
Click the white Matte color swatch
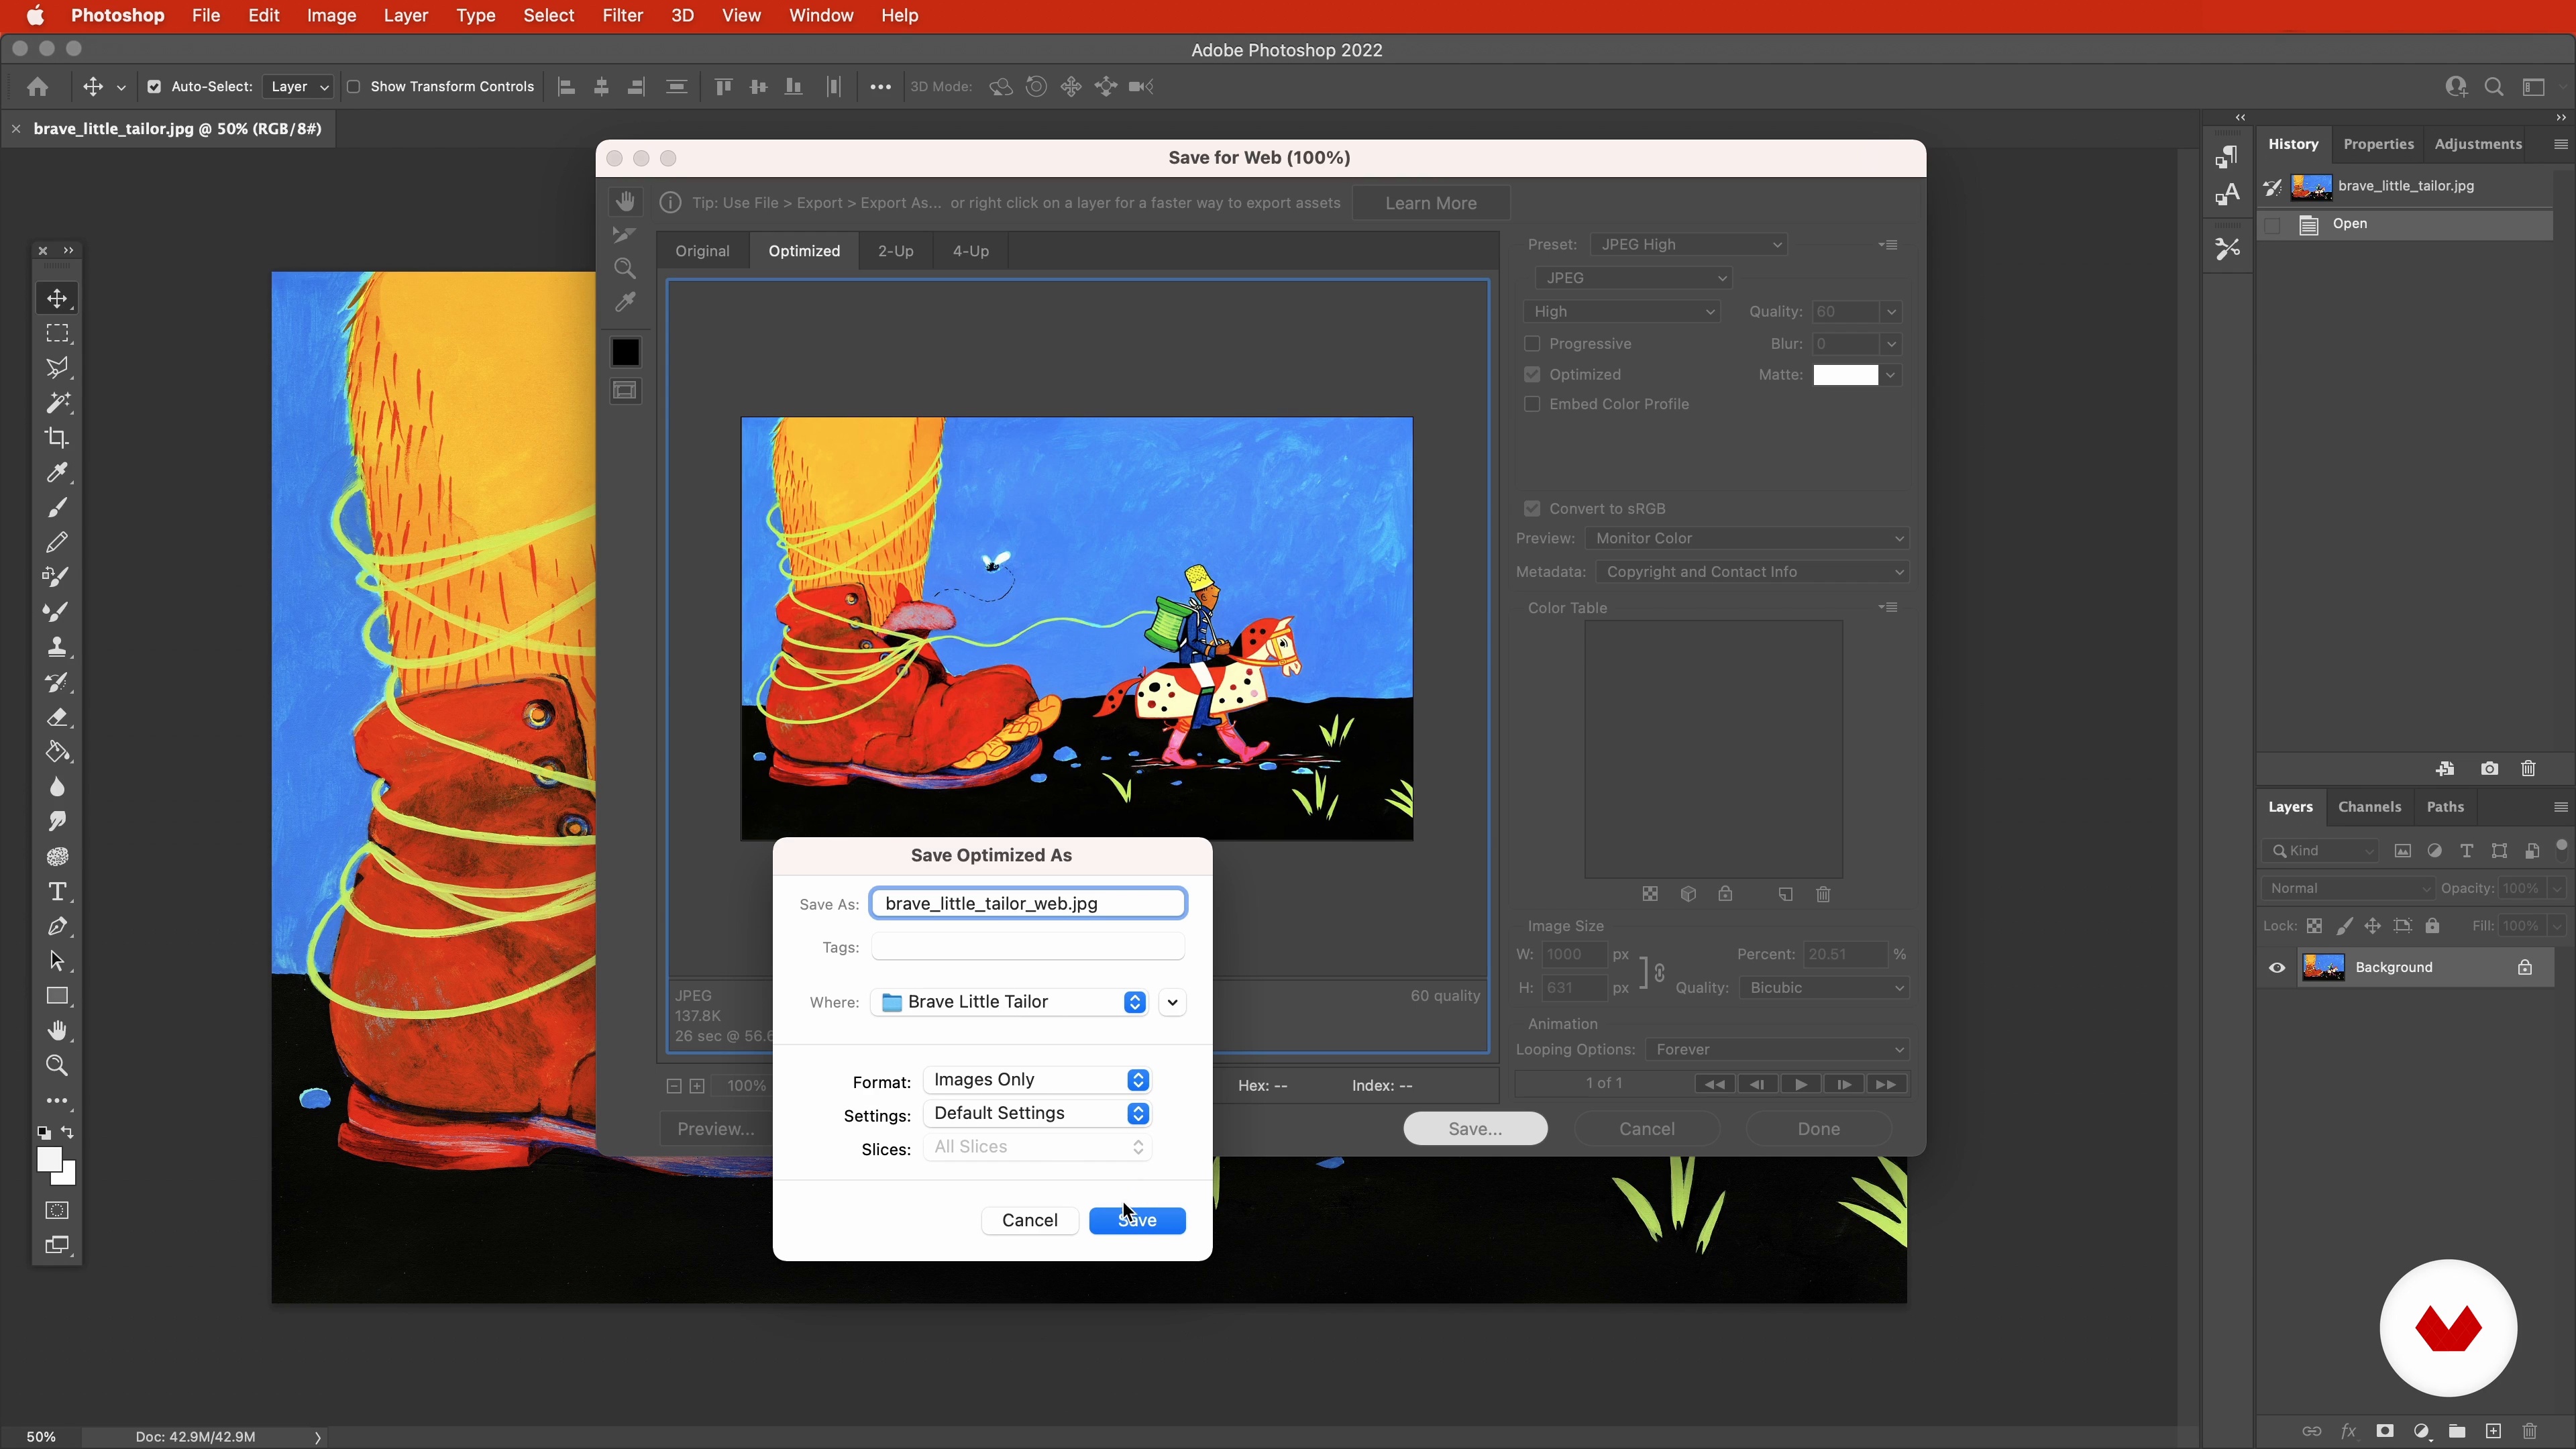1845,375
